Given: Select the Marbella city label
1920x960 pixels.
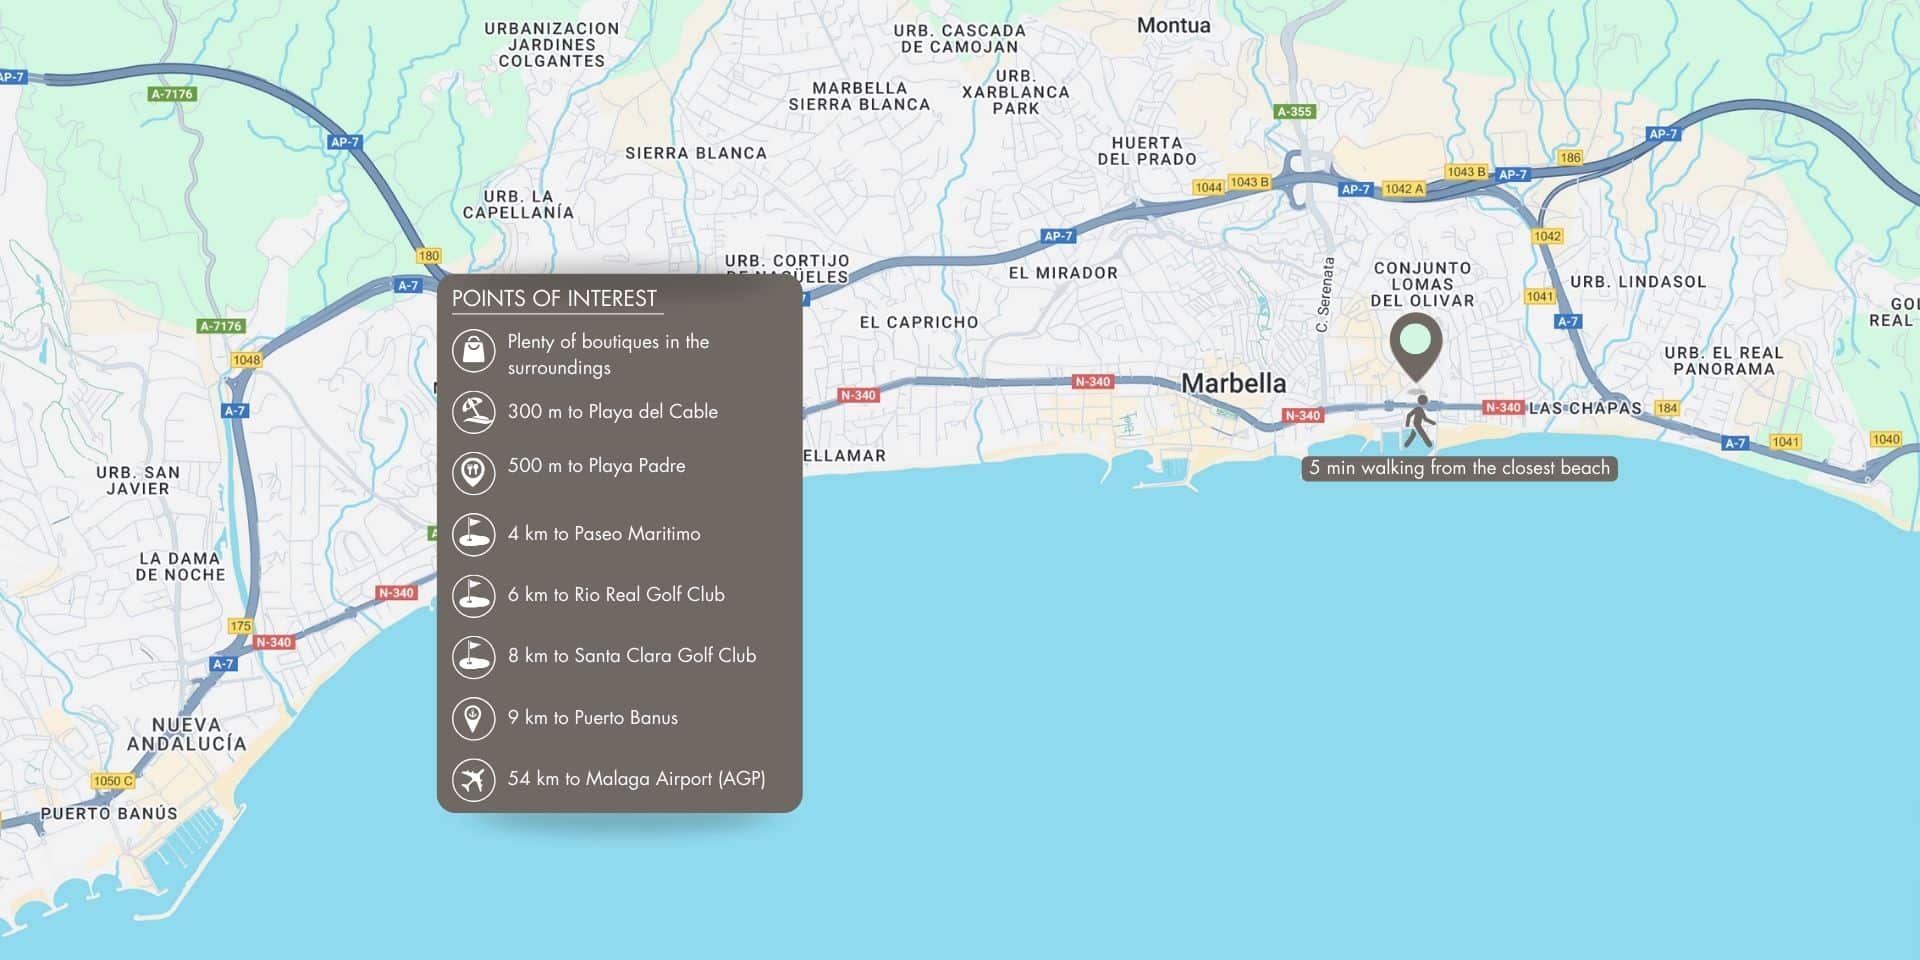Looking at the screenshot, I should tap(1236, 383).
